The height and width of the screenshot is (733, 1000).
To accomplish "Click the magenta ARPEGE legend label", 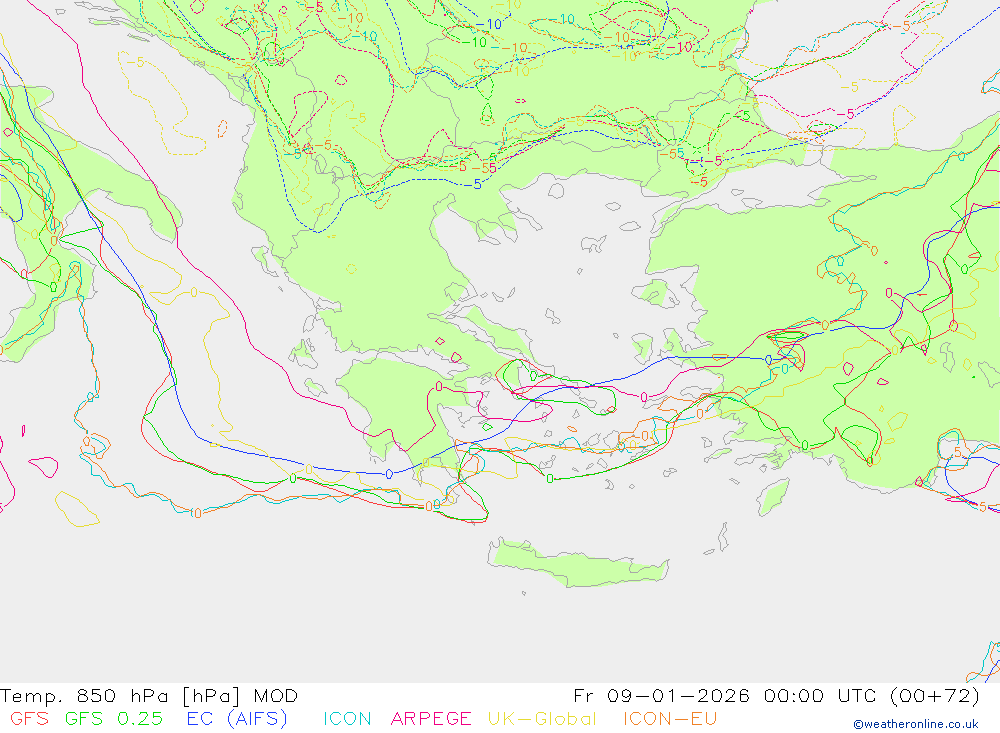I will (x=431, y=718).
